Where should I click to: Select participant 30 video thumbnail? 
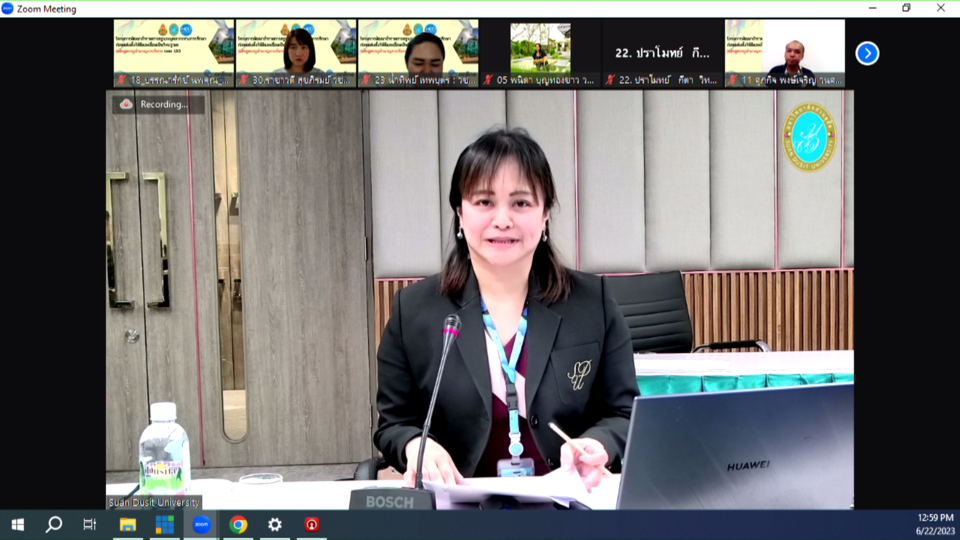click(296, 47)
